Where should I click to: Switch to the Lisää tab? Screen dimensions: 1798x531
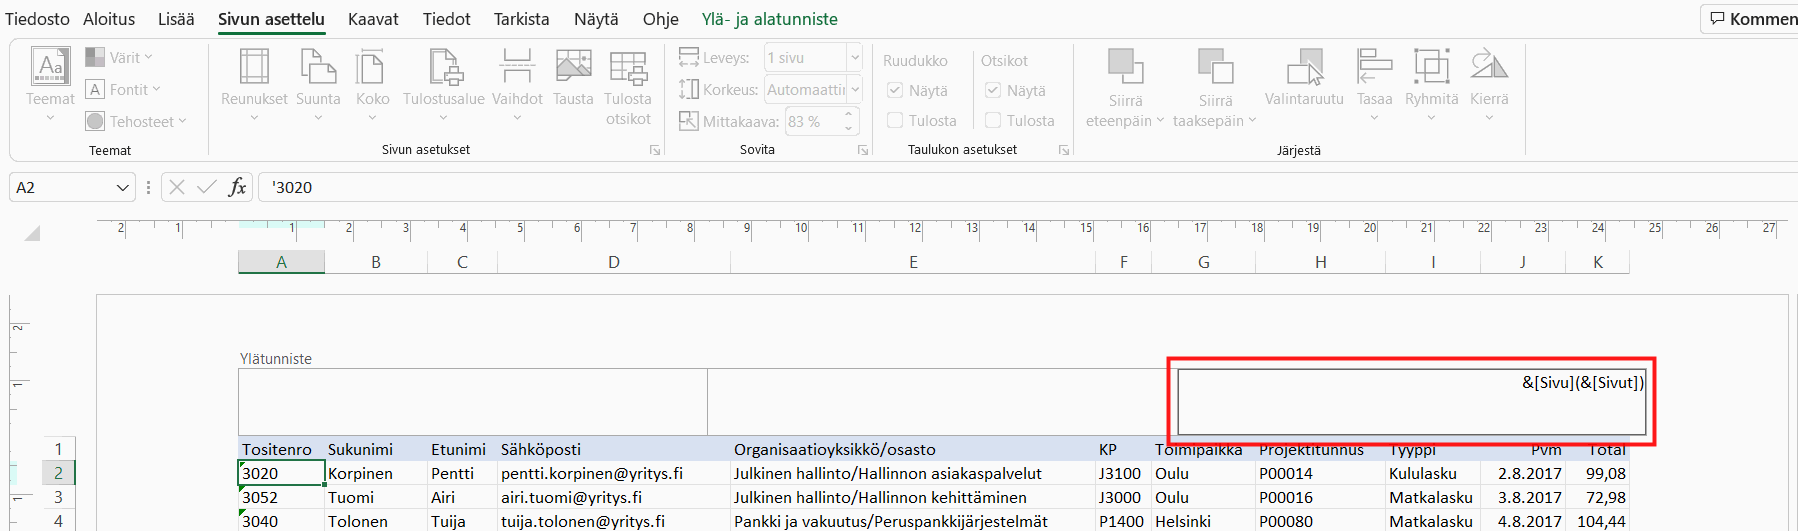click(176, 19)
